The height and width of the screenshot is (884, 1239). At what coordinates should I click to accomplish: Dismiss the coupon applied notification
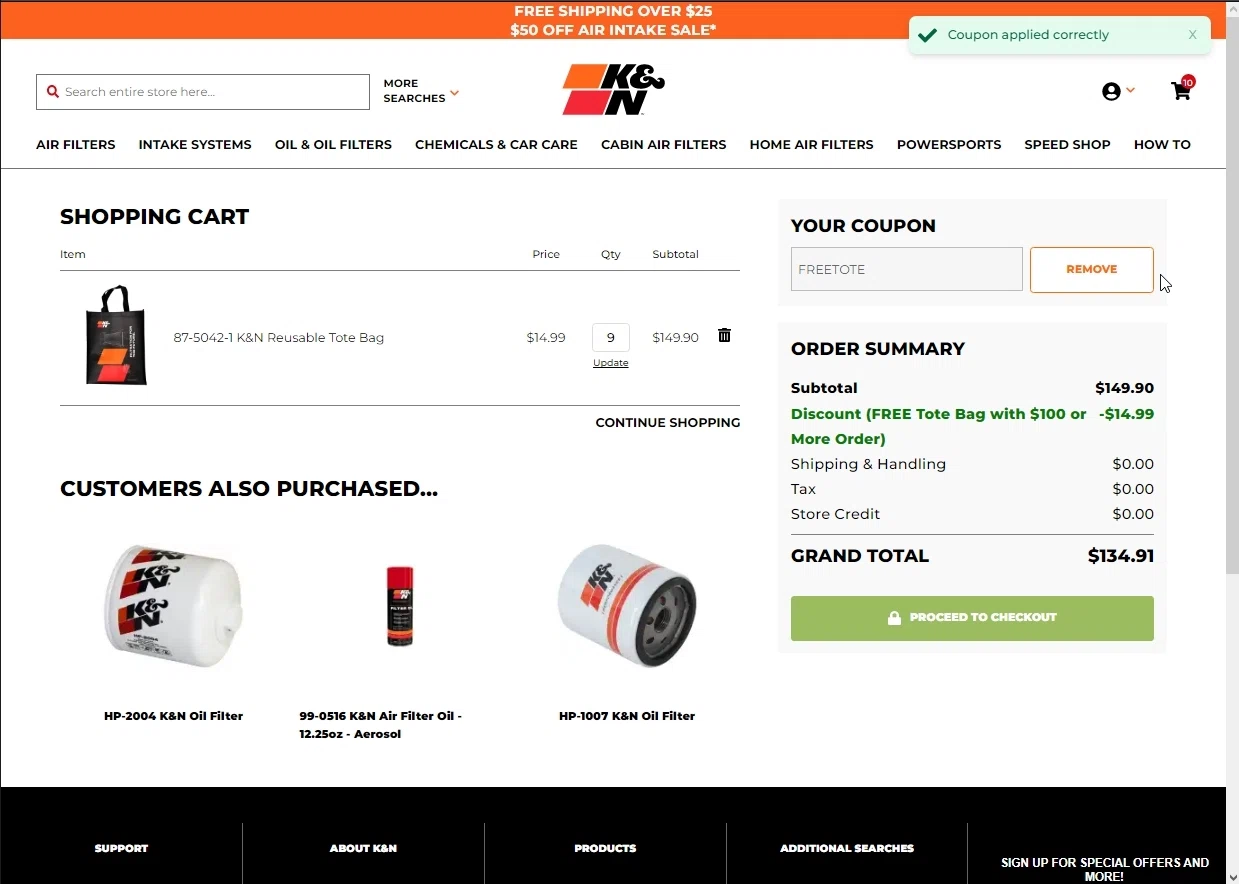[x=1192, y=35]
